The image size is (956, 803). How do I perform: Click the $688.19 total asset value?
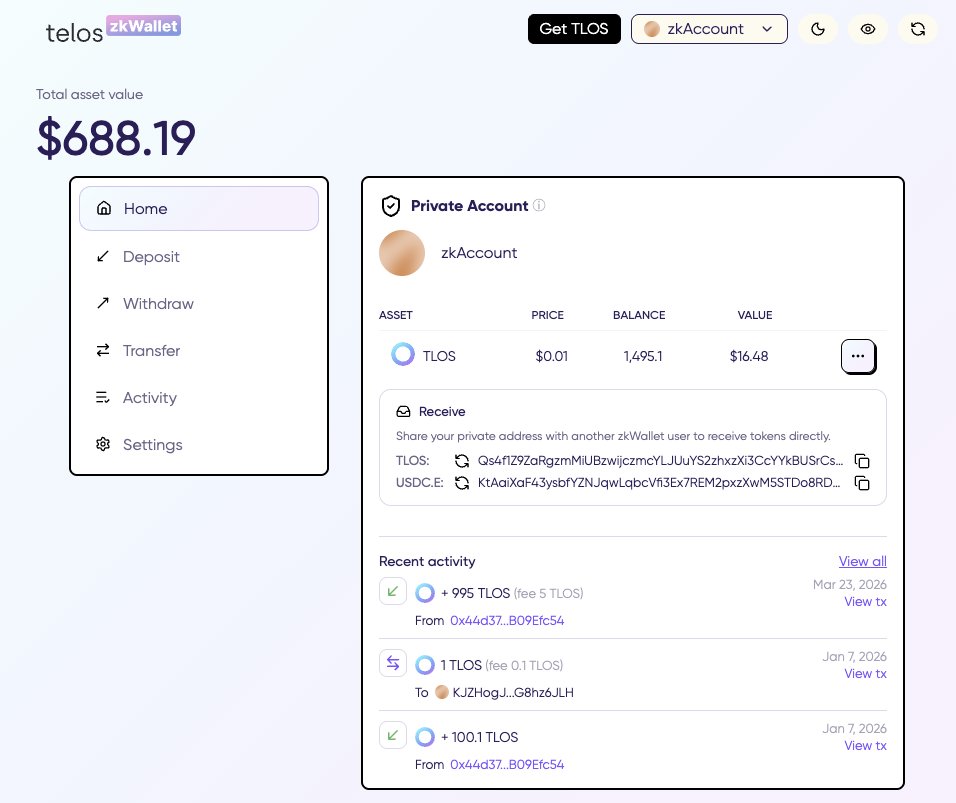pyautogui.click(x=116, y=138)
